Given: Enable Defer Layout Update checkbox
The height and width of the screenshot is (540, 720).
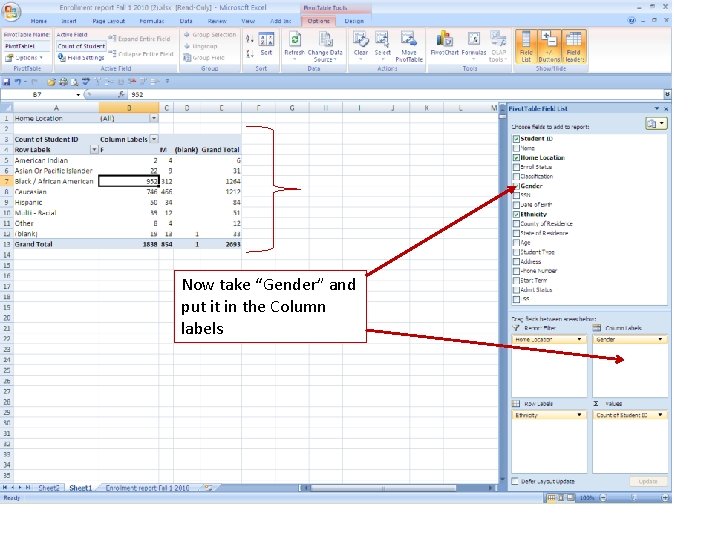Looking at the screenshot, I should 515,481.
